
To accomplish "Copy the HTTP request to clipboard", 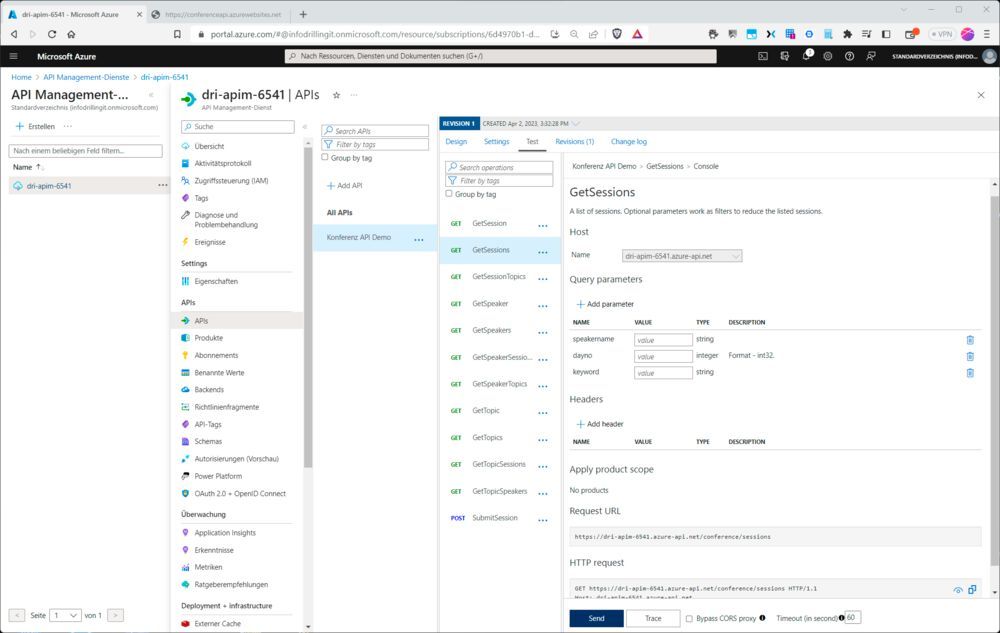I will (972, 590).
